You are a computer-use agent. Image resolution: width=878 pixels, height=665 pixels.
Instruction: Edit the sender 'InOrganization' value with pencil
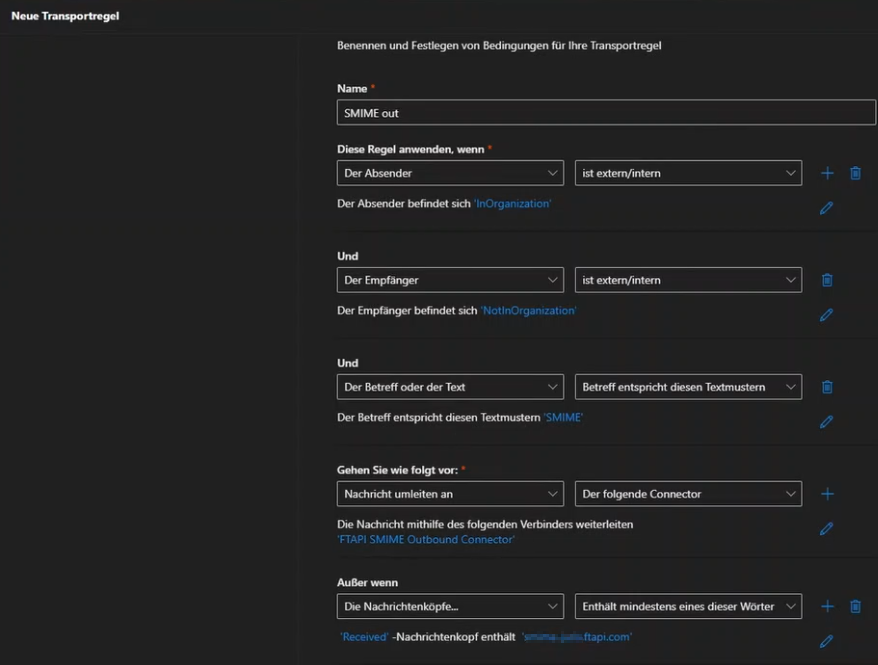point(826,208)
